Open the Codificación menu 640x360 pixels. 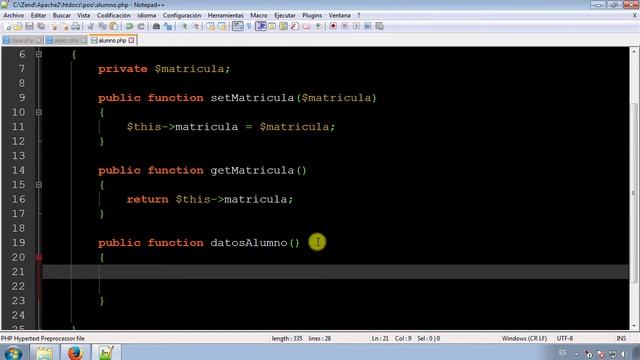tap(114, 16)
